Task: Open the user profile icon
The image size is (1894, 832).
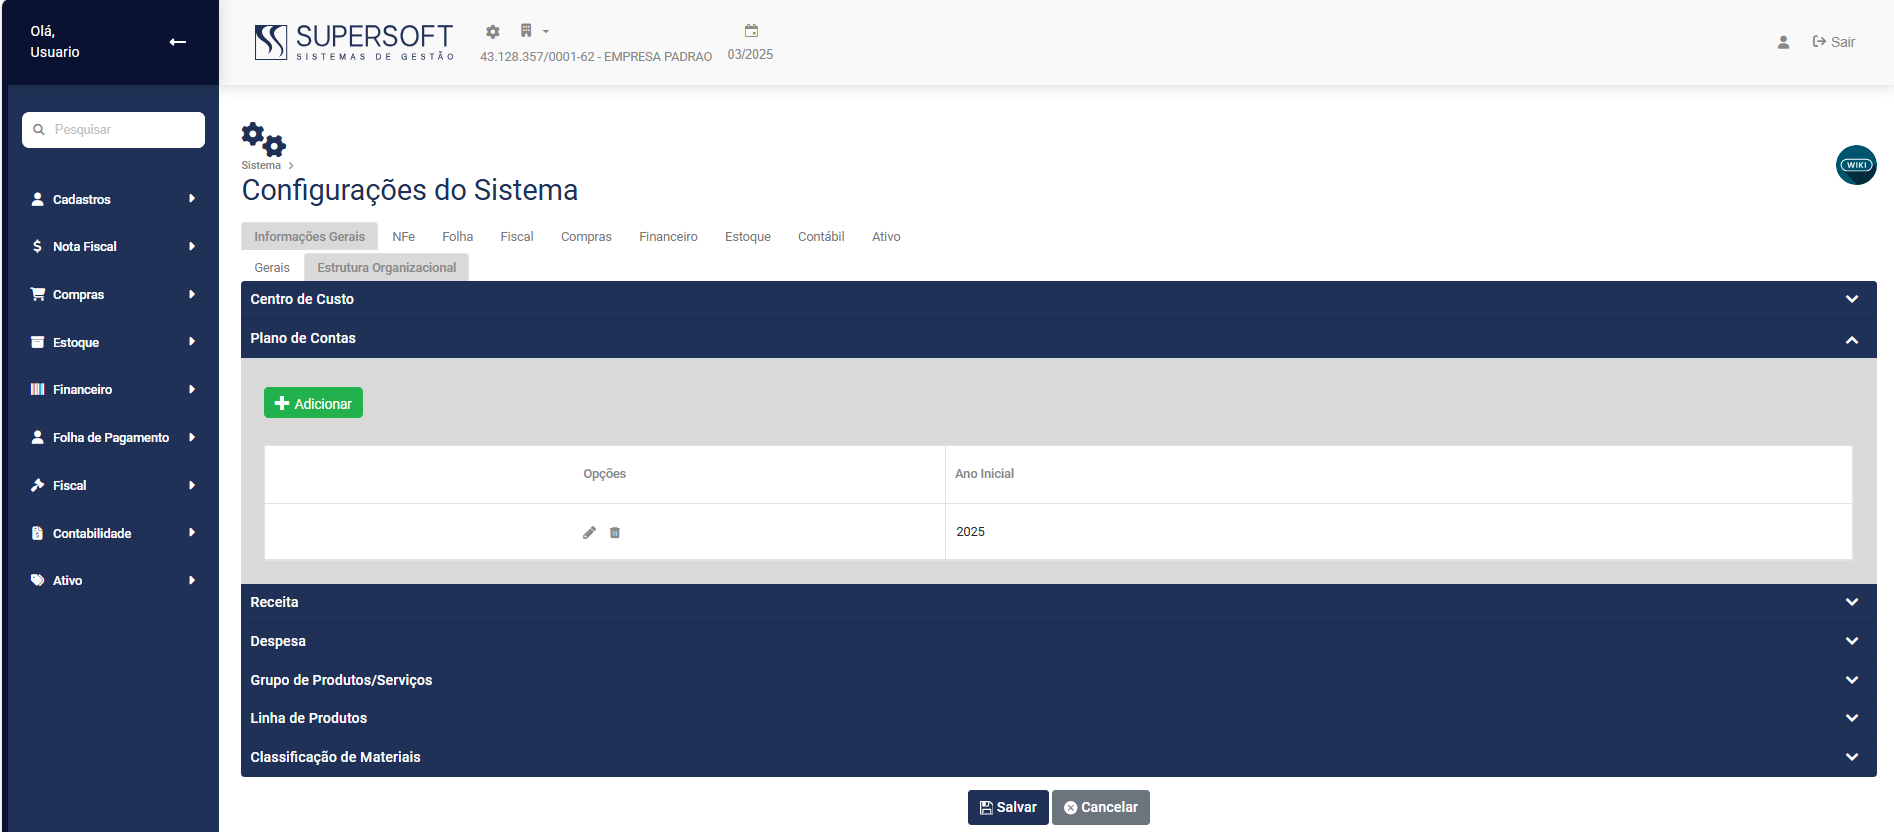Action: click(x=1783, y=42)
